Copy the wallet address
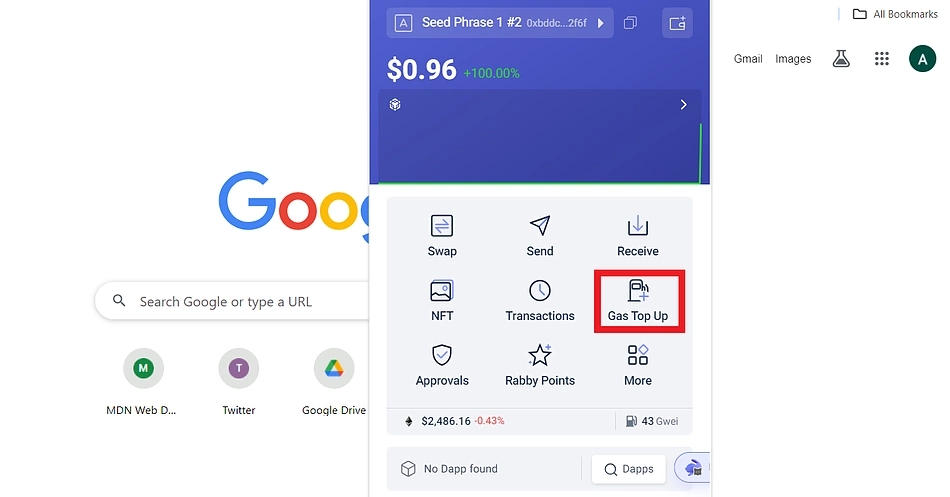 coord(630,23)
